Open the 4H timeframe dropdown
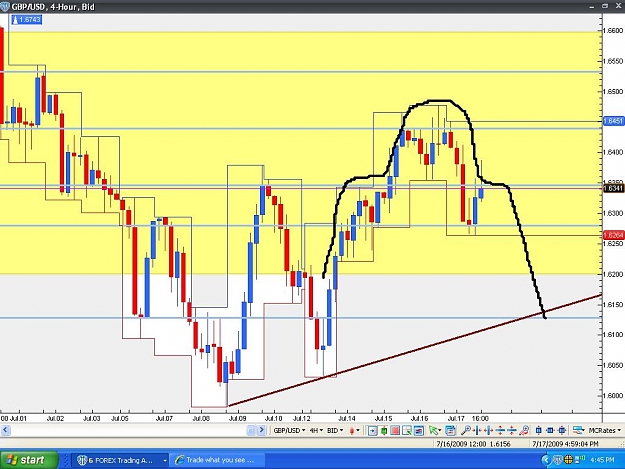This screenshot has height=469, width=625. click(x=317, y=430)
